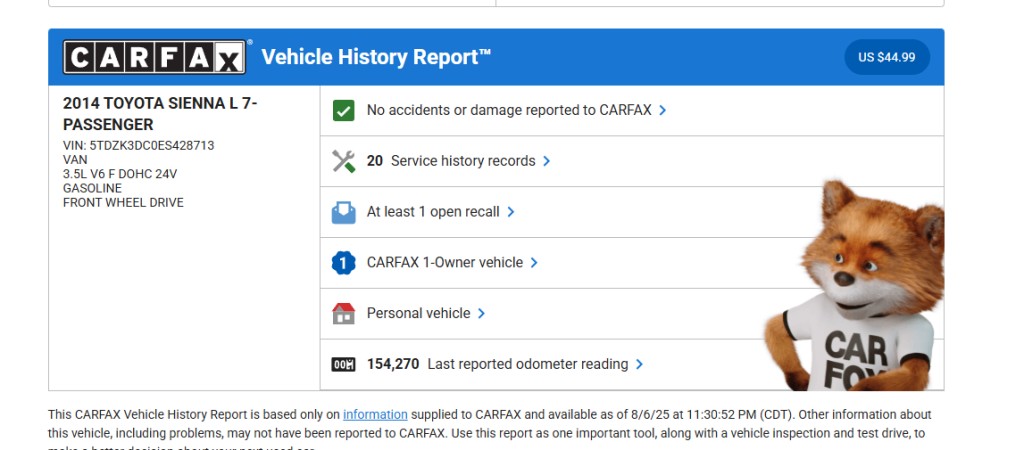Click the green checkmark no-accidents icon

(x=344, y=110)
